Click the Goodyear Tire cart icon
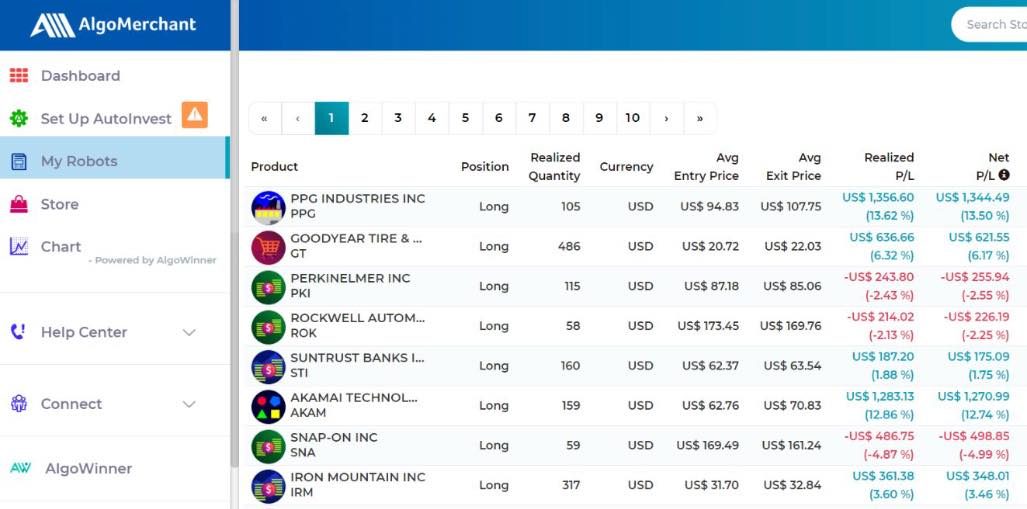This screenshot has height=509, width=1027. 268,247
